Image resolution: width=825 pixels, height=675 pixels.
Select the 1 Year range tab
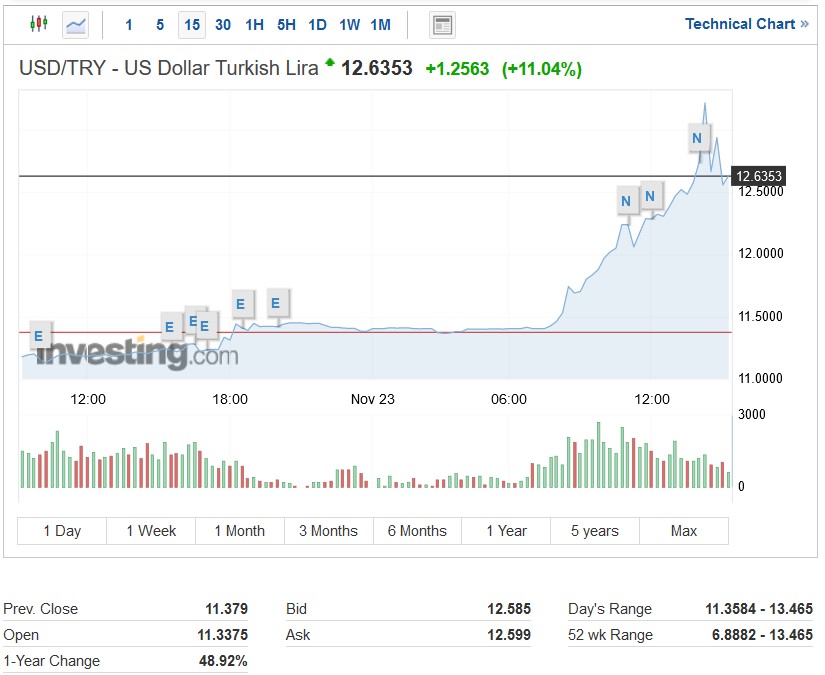click(x=506, y=531)
